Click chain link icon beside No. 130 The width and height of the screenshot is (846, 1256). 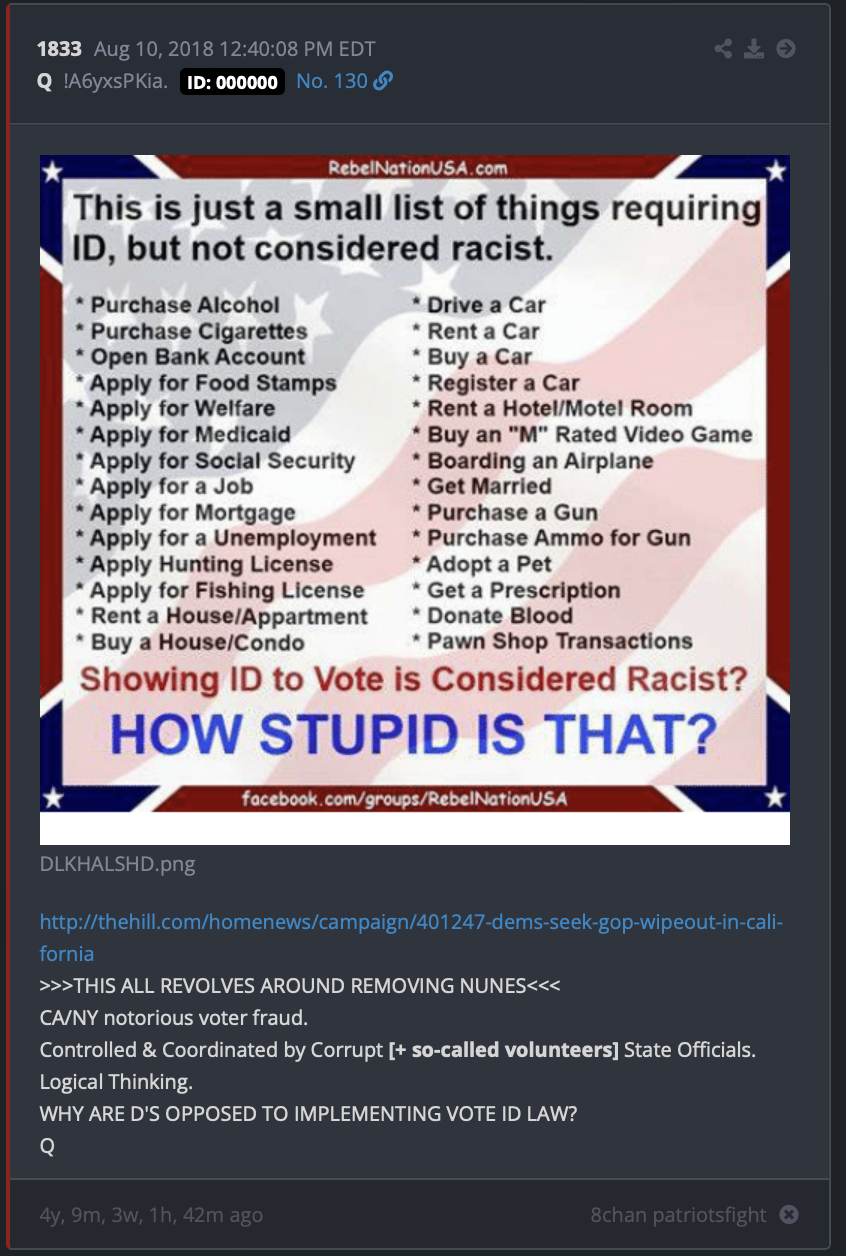click(383, 82)
